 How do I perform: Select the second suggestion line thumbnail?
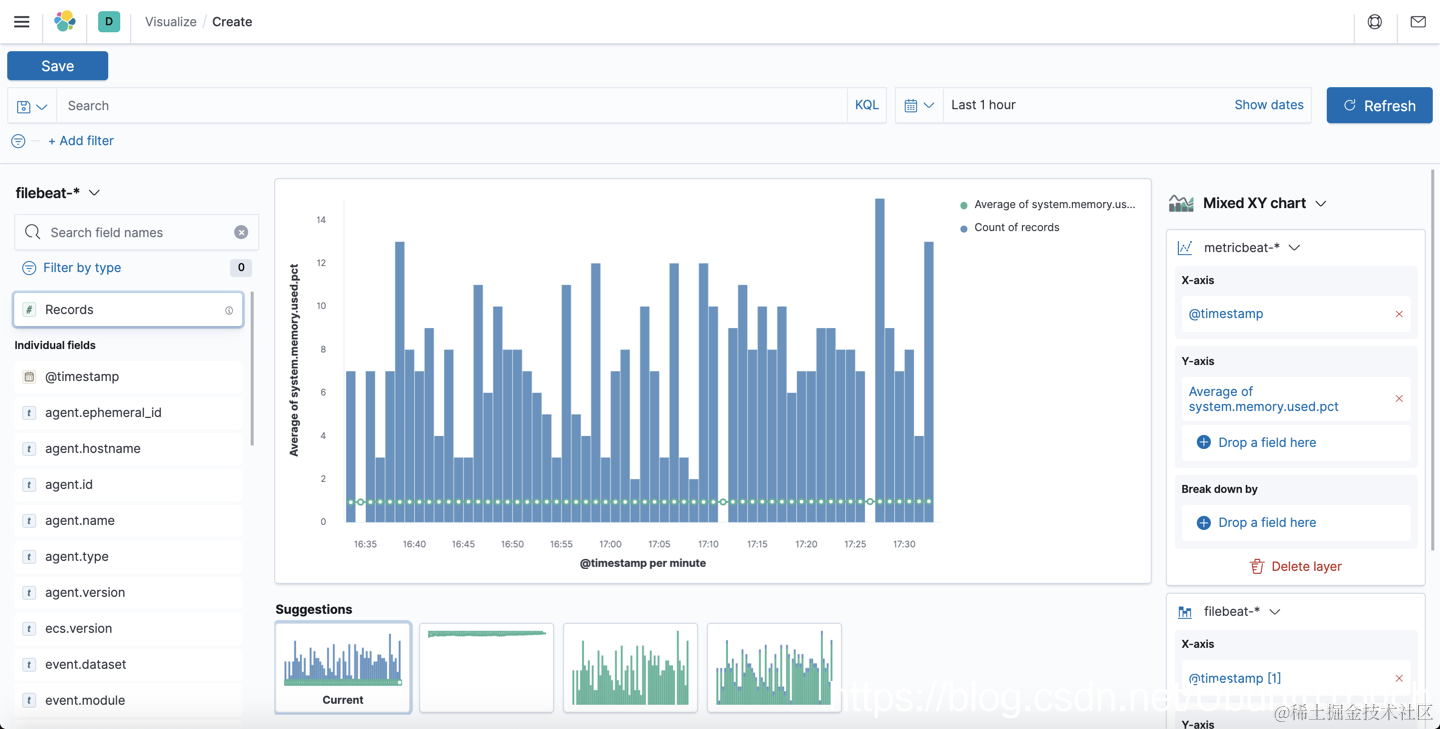coord(486,667)
